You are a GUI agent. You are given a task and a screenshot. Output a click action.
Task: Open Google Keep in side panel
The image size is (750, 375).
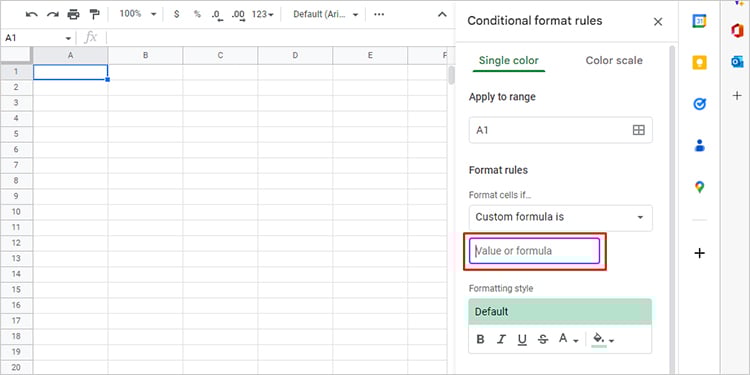tap(699, 63)
